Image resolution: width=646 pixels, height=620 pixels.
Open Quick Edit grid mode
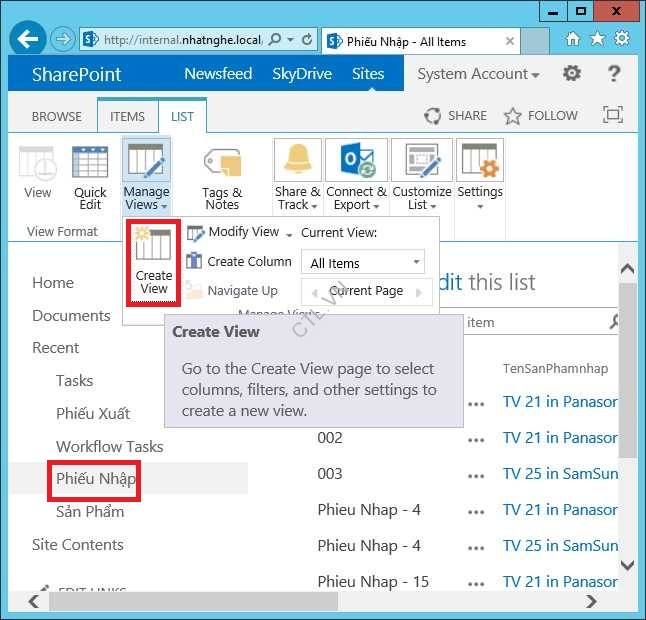coord(90,178)
